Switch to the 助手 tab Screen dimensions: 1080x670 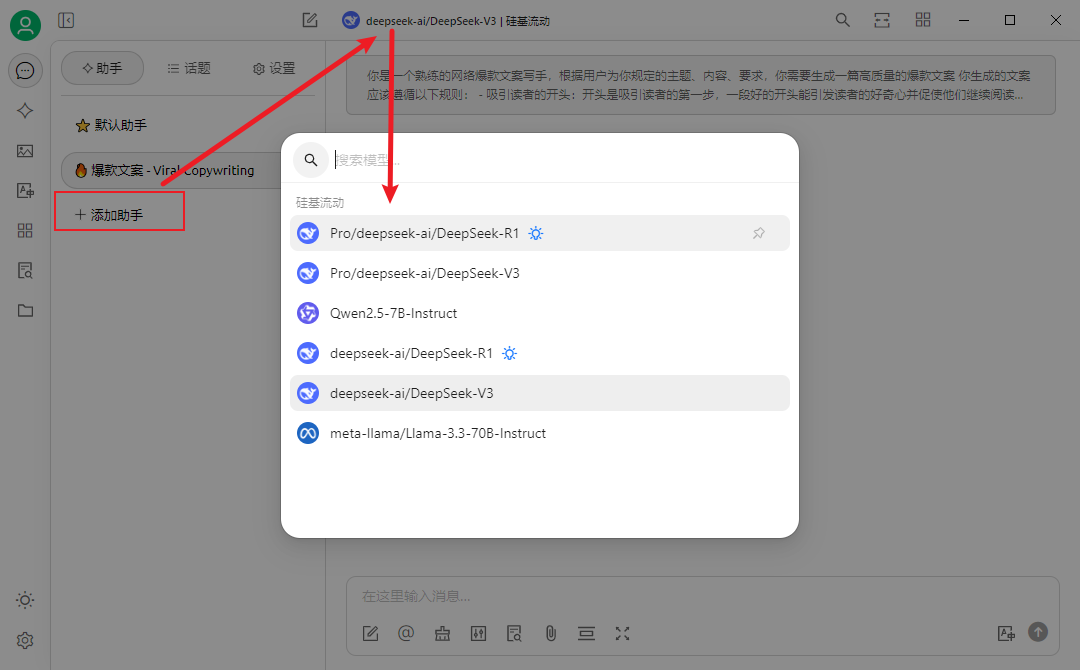click(102, 68)
